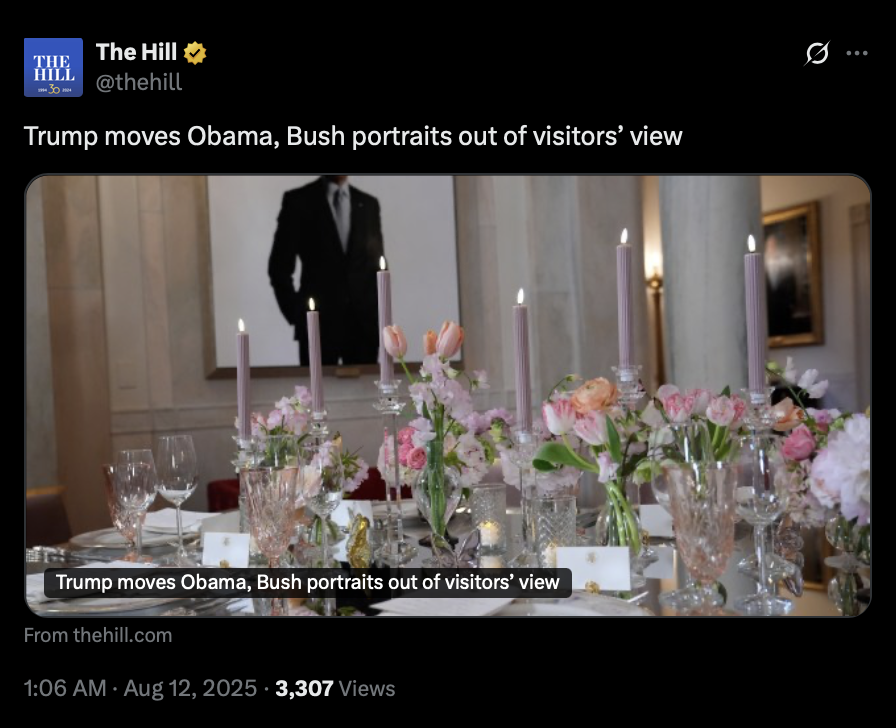This screenshot has width=896, height=728.
Task: Open The Hill display name profile
Action: point(137,52)
